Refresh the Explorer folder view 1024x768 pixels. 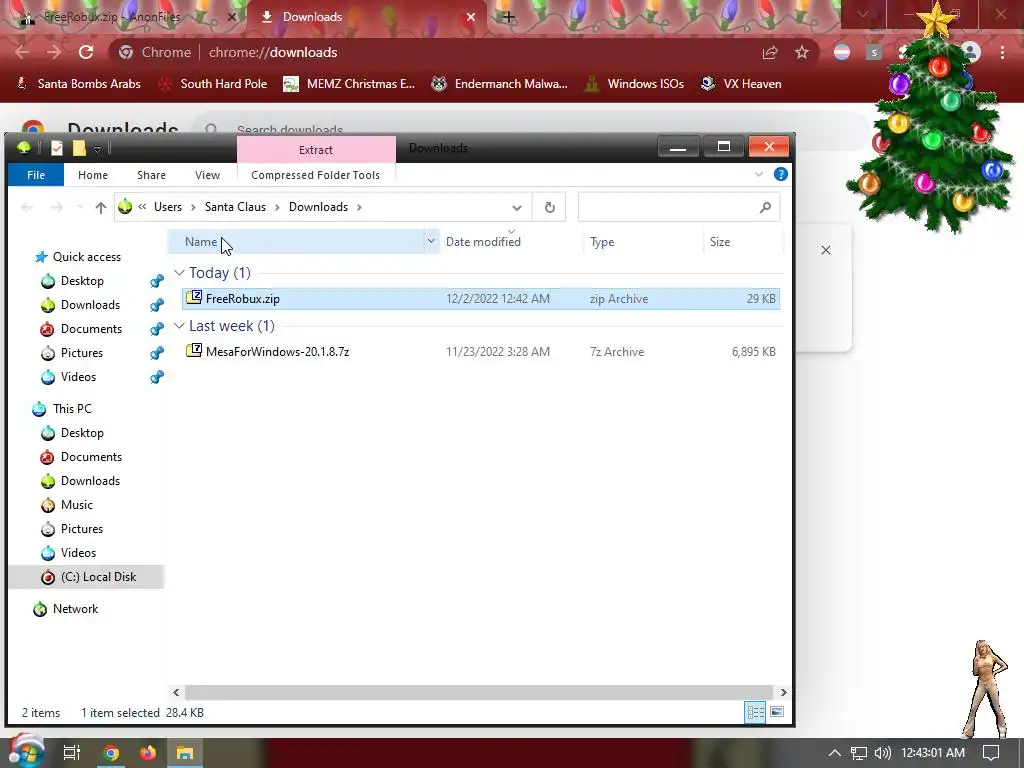point(549,208)
